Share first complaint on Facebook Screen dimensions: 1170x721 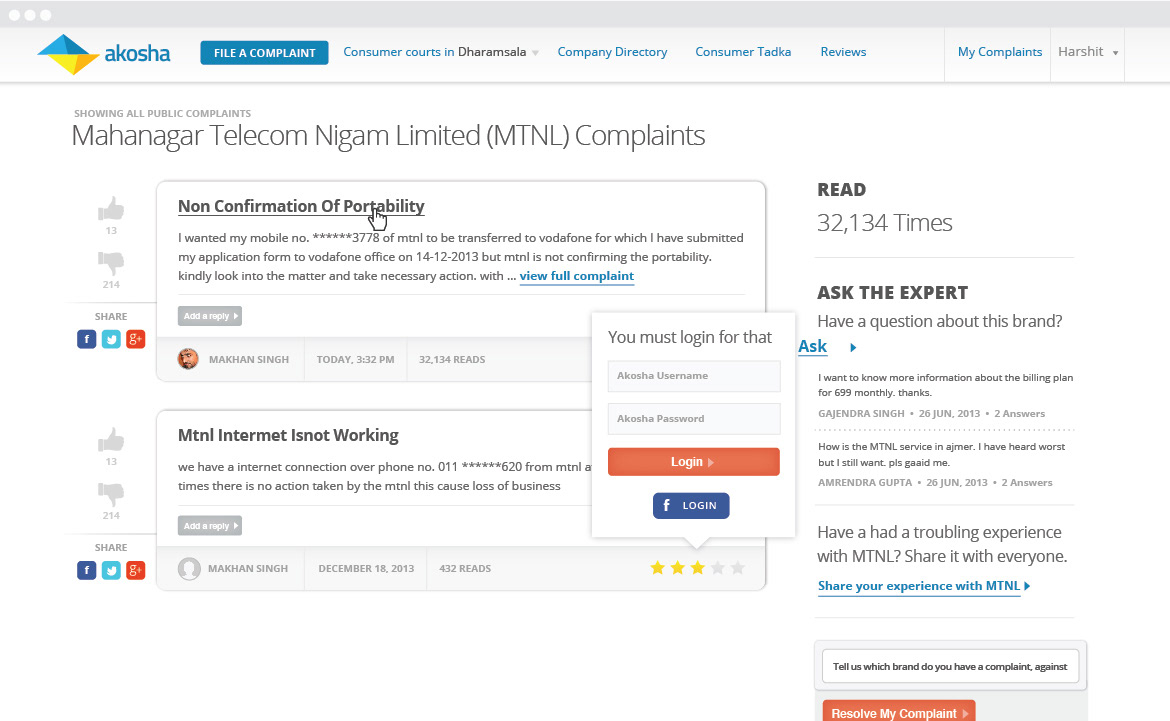coord(87,339)
